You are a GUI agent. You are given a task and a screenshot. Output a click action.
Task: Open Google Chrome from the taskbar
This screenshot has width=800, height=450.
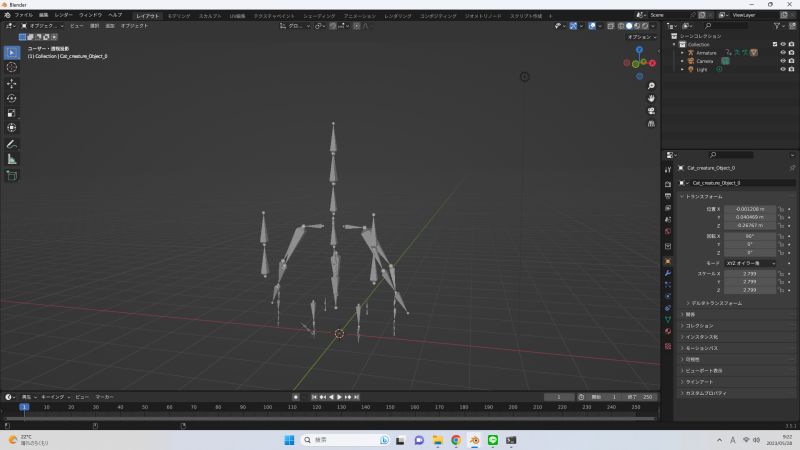click(456, 440)
